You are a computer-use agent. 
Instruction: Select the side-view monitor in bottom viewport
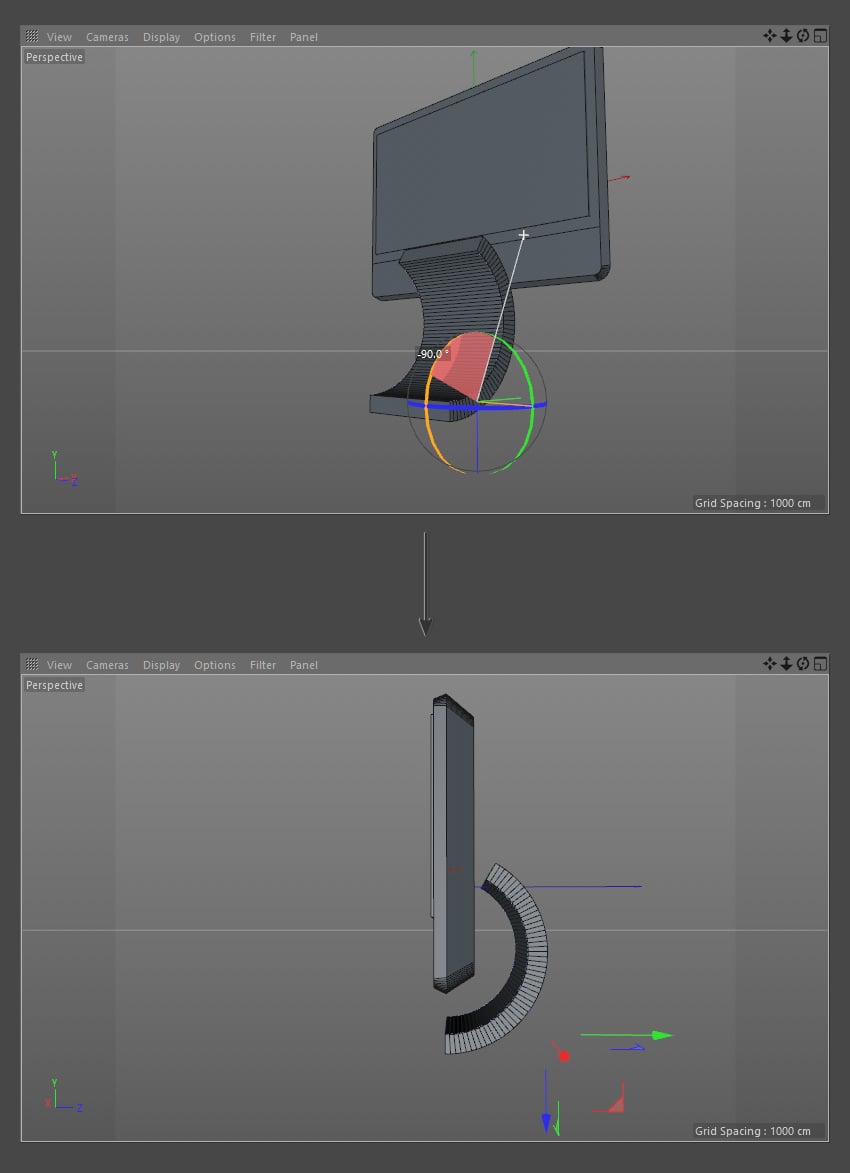[x=453, y=844]
